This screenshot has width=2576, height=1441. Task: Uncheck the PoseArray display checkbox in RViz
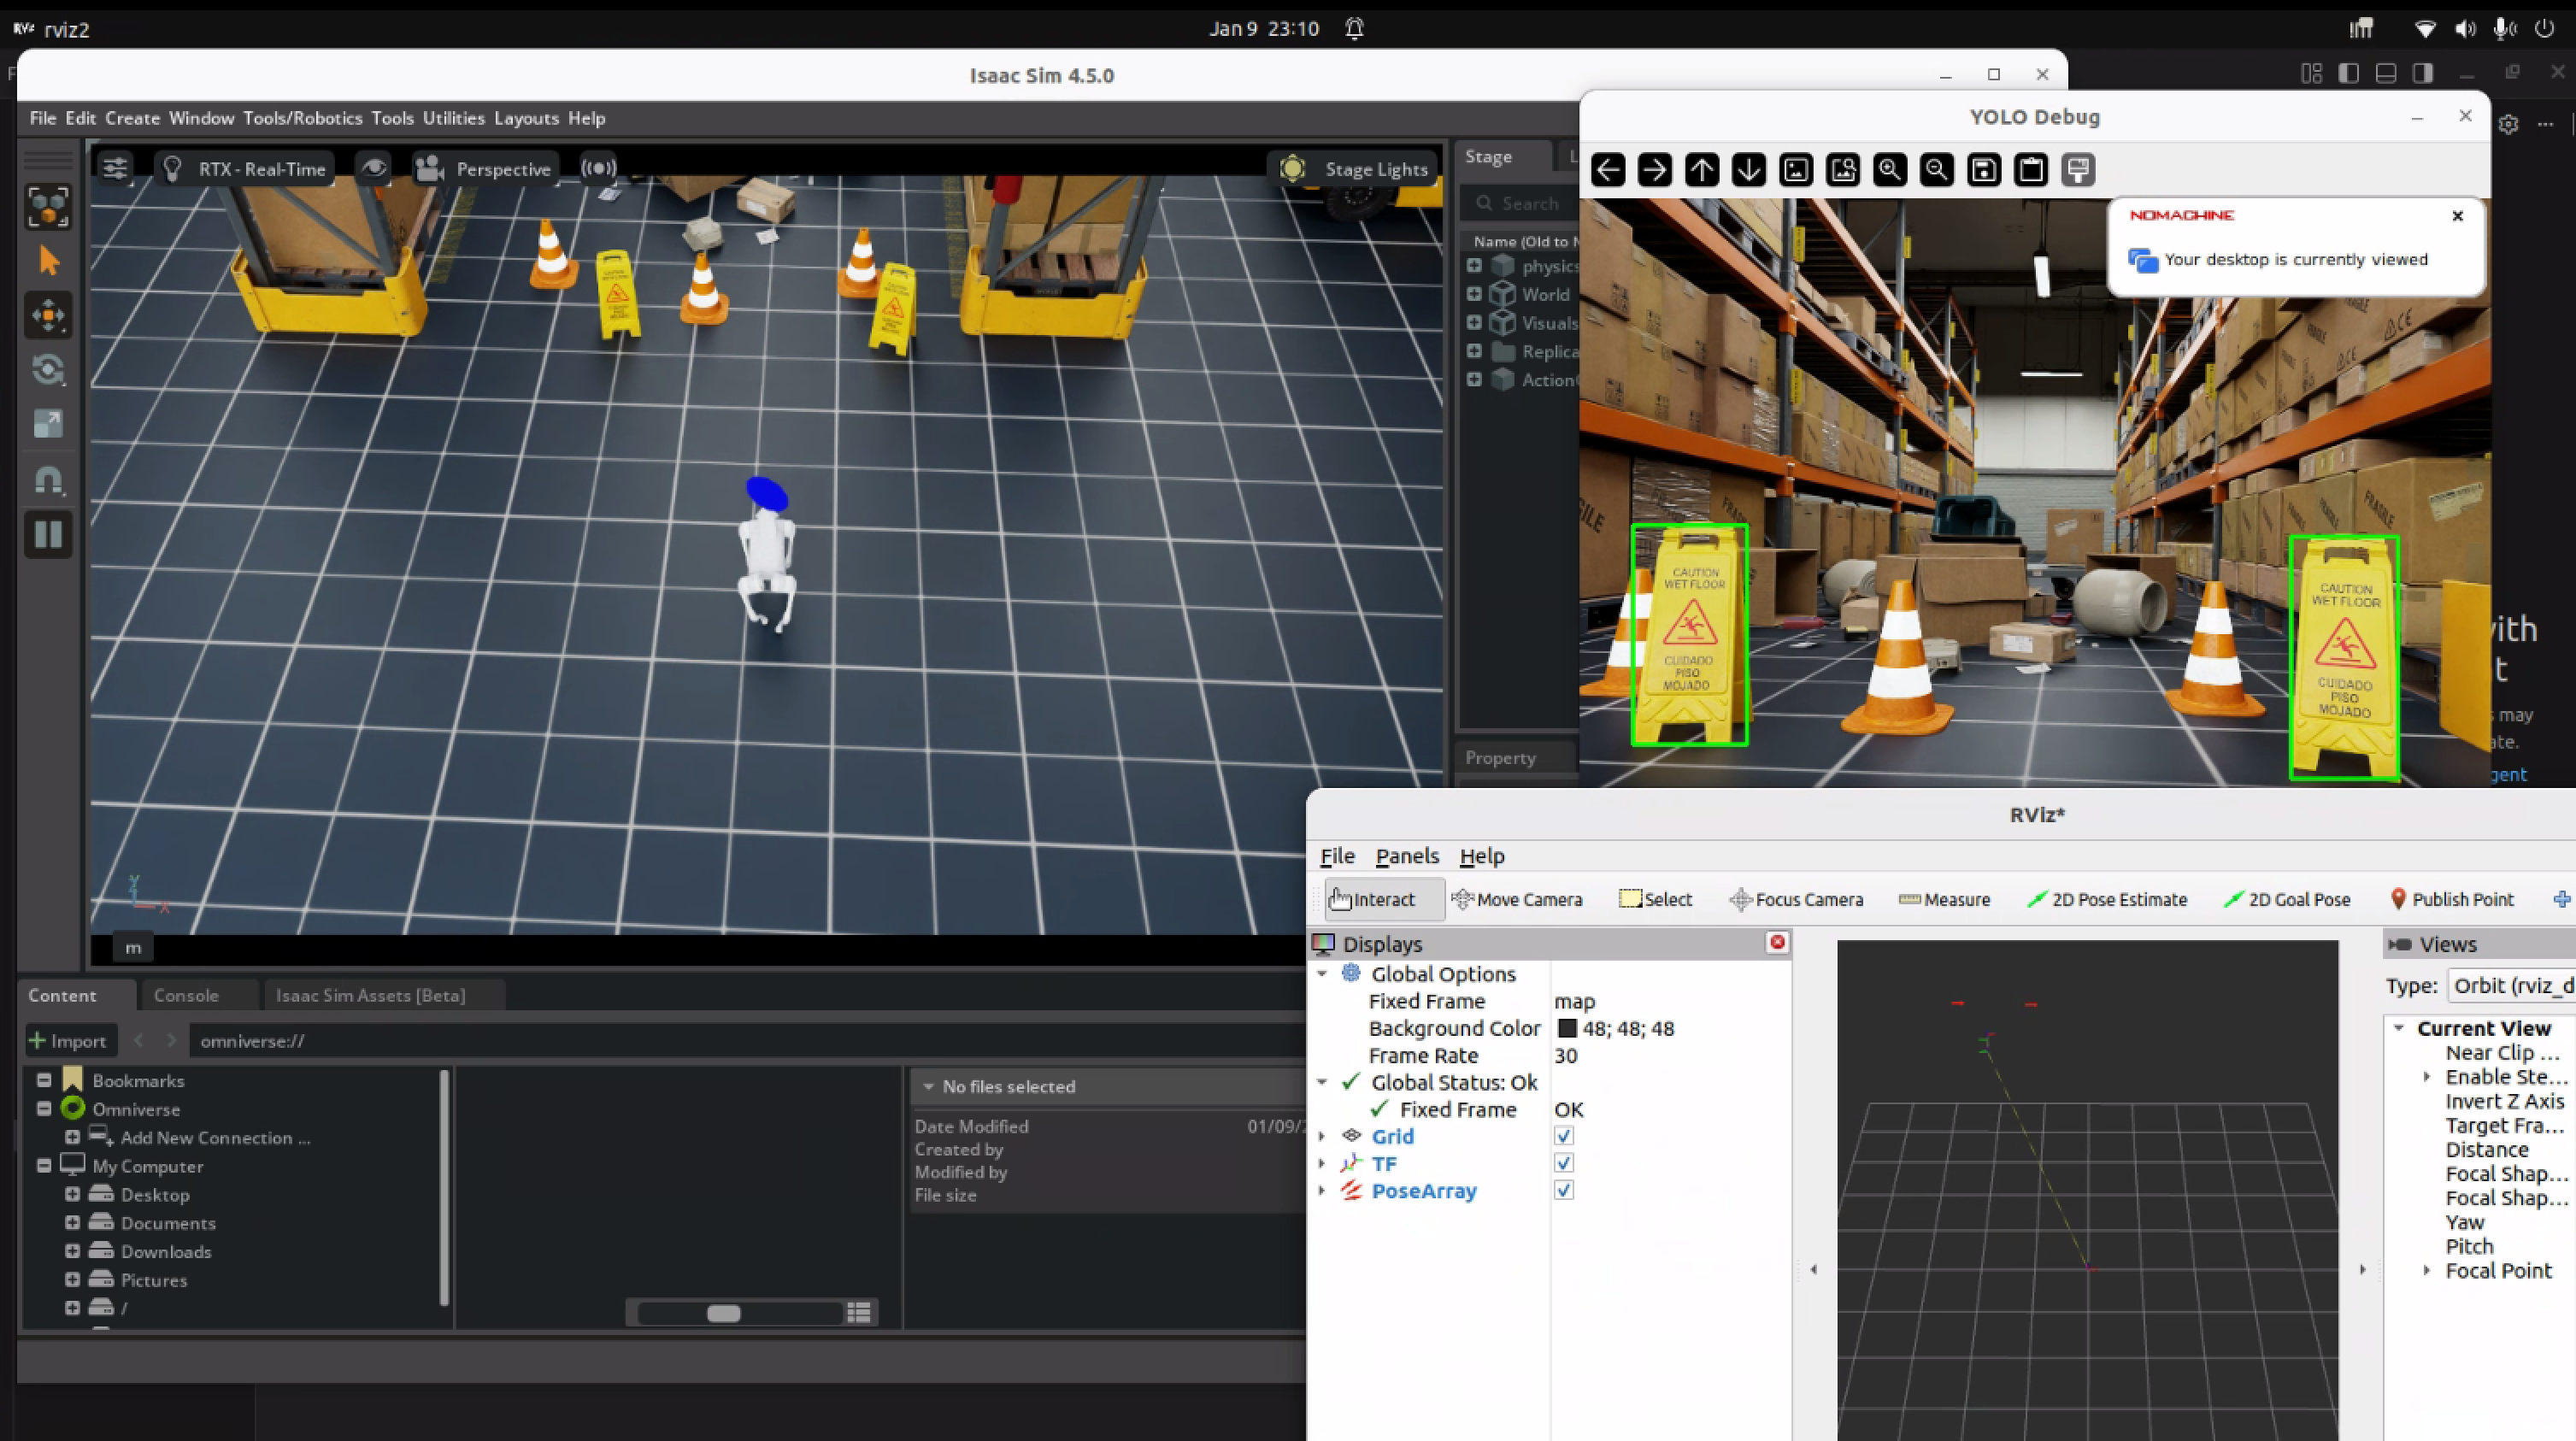(1564, 1190)
